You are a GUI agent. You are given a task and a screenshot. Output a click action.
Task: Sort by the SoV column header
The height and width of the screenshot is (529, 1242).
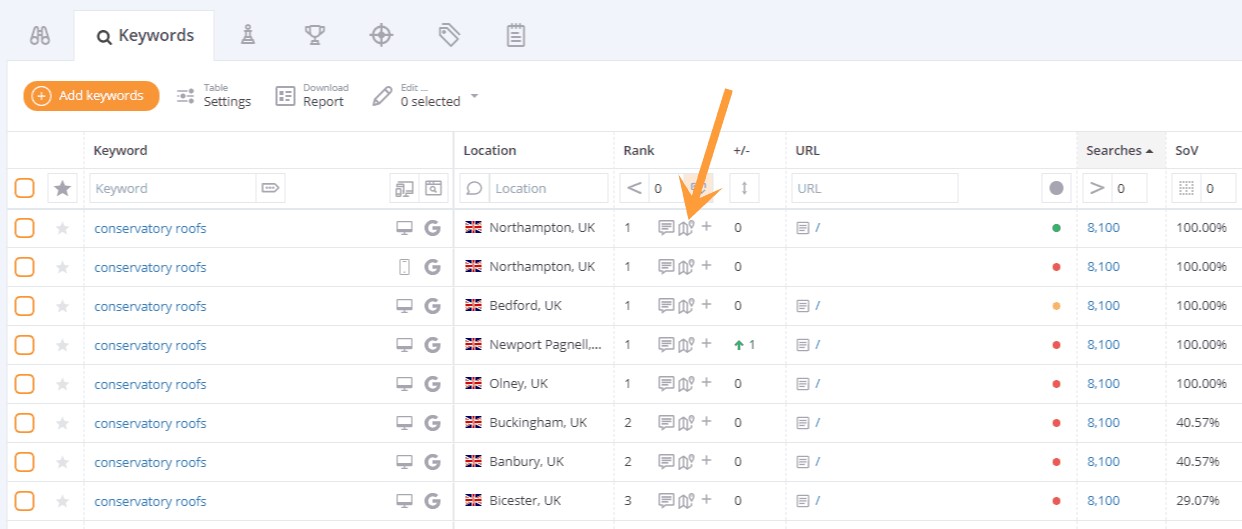pyautogui.click(x=1187, y=151)
